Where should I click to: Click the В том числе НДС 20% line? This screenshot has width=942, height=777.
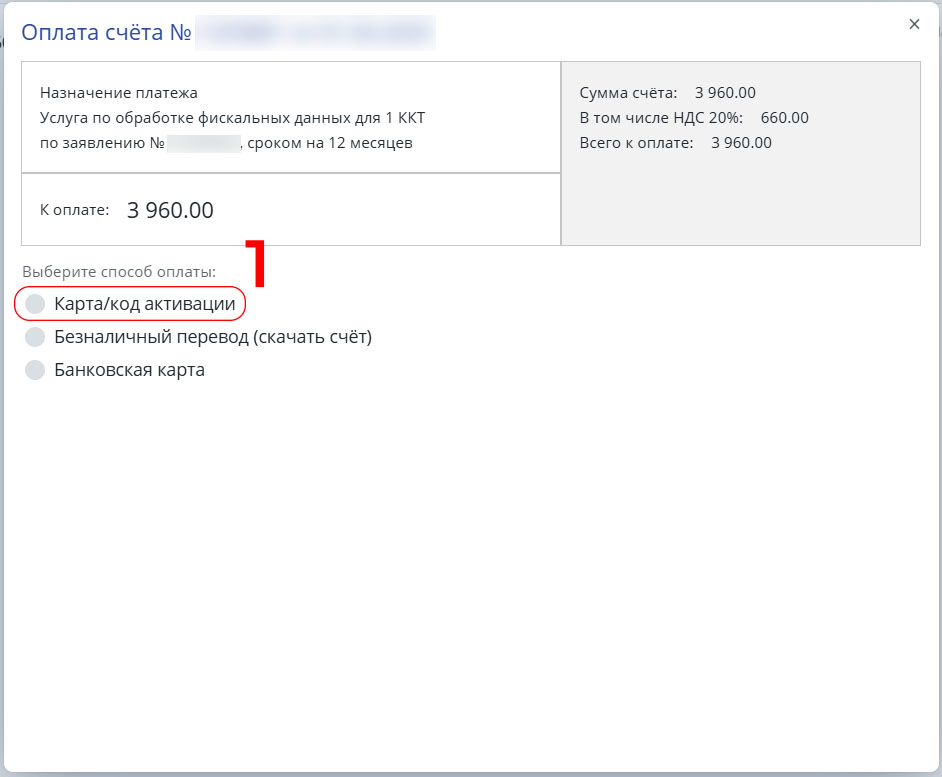point(694,118)
